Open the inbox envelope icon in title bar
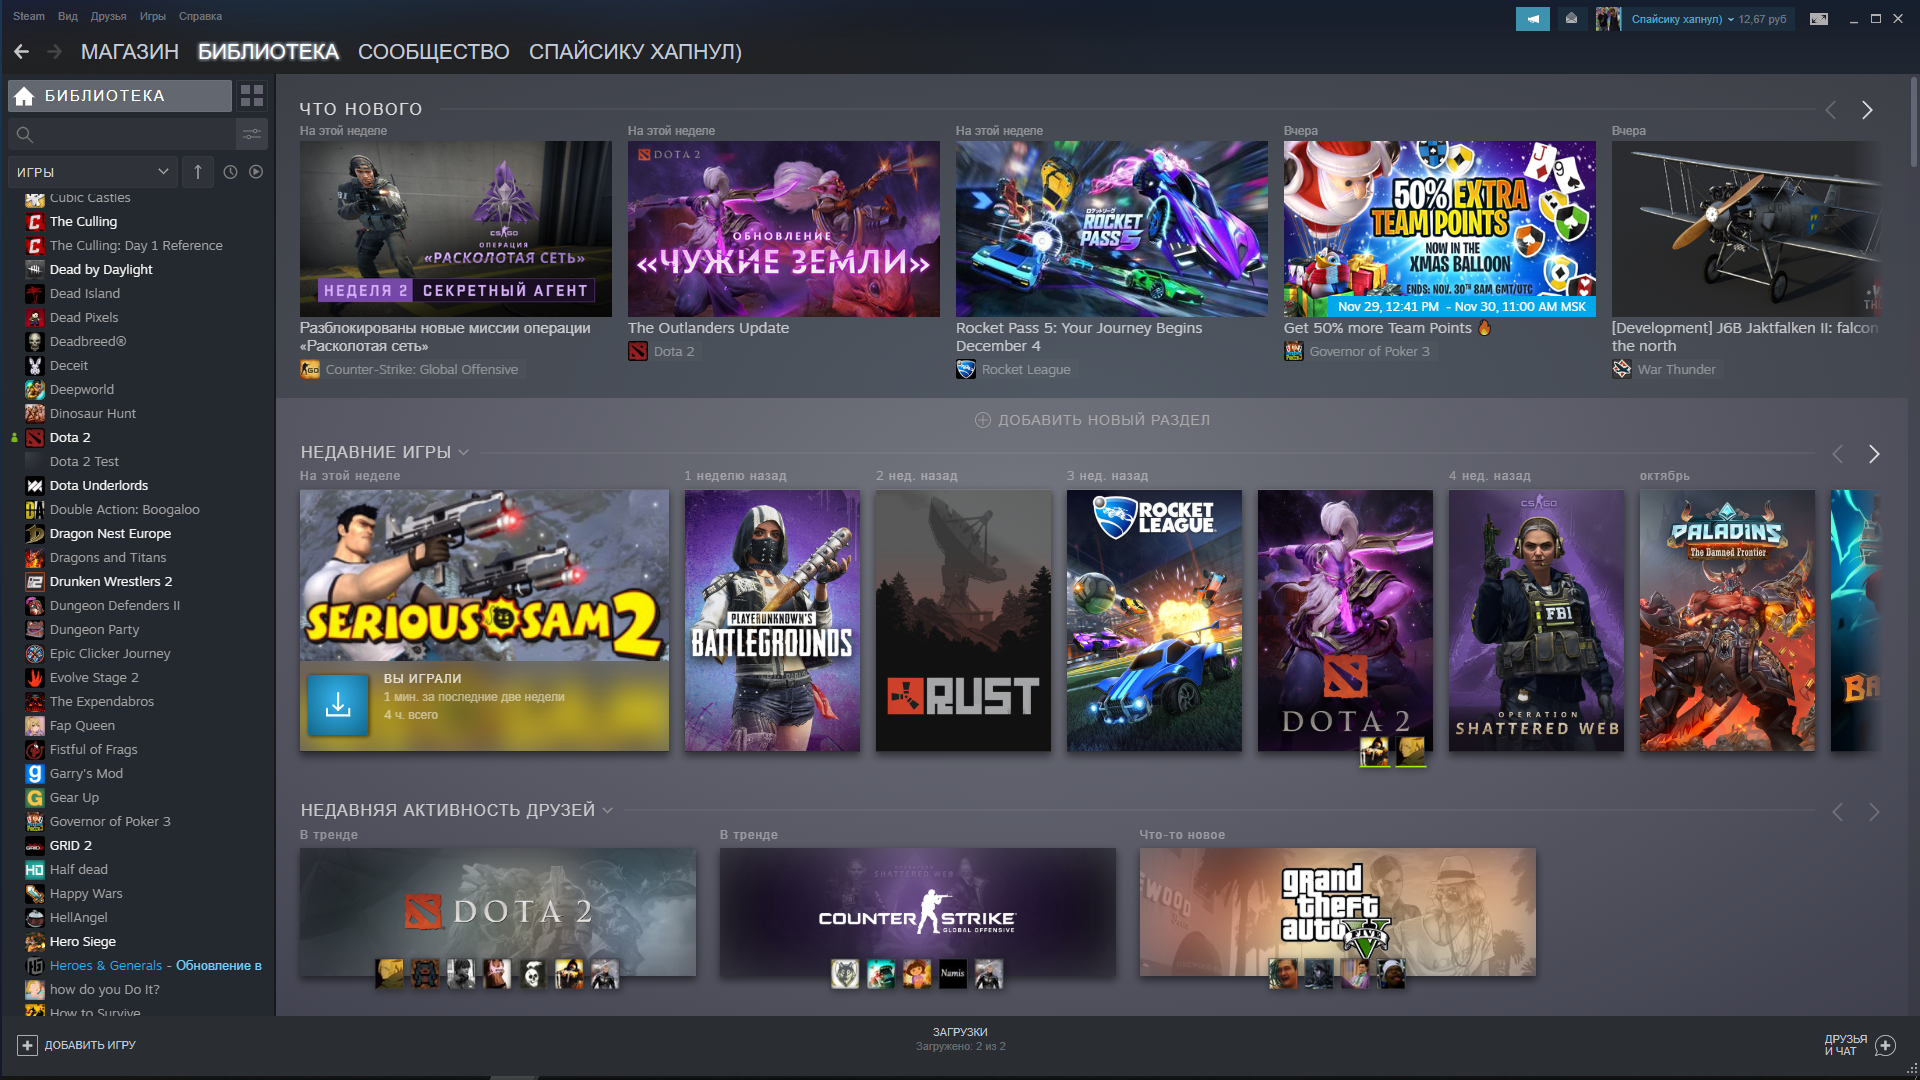 pyautogui.click(x=1571, y=19)
